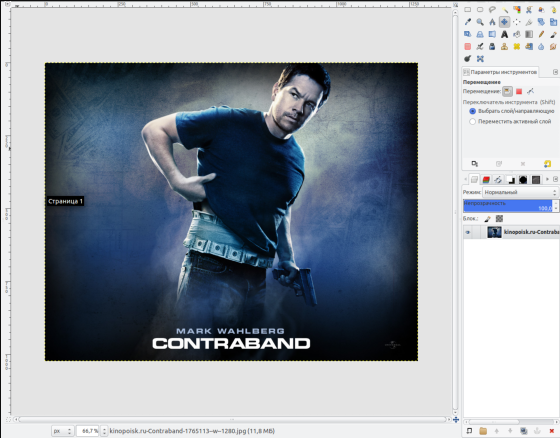Select the Cage Transform tool
560x438 pixels.
point(480,59)
